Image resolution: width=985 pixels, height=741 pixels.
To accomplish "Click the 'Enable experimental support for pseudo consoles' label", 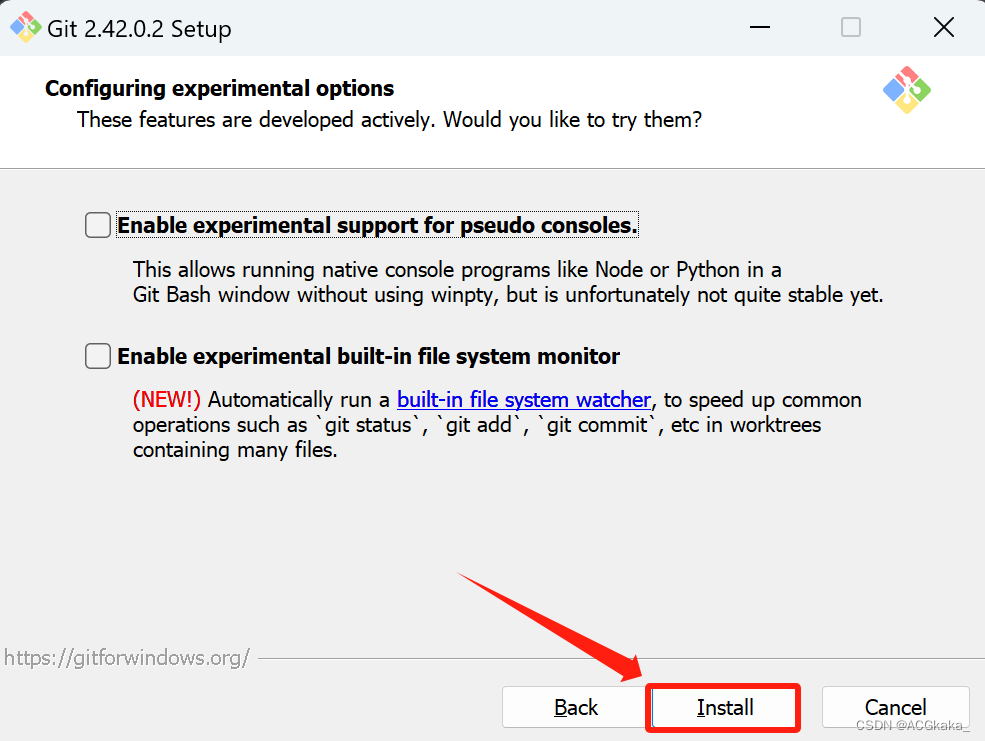I will 377,226.
